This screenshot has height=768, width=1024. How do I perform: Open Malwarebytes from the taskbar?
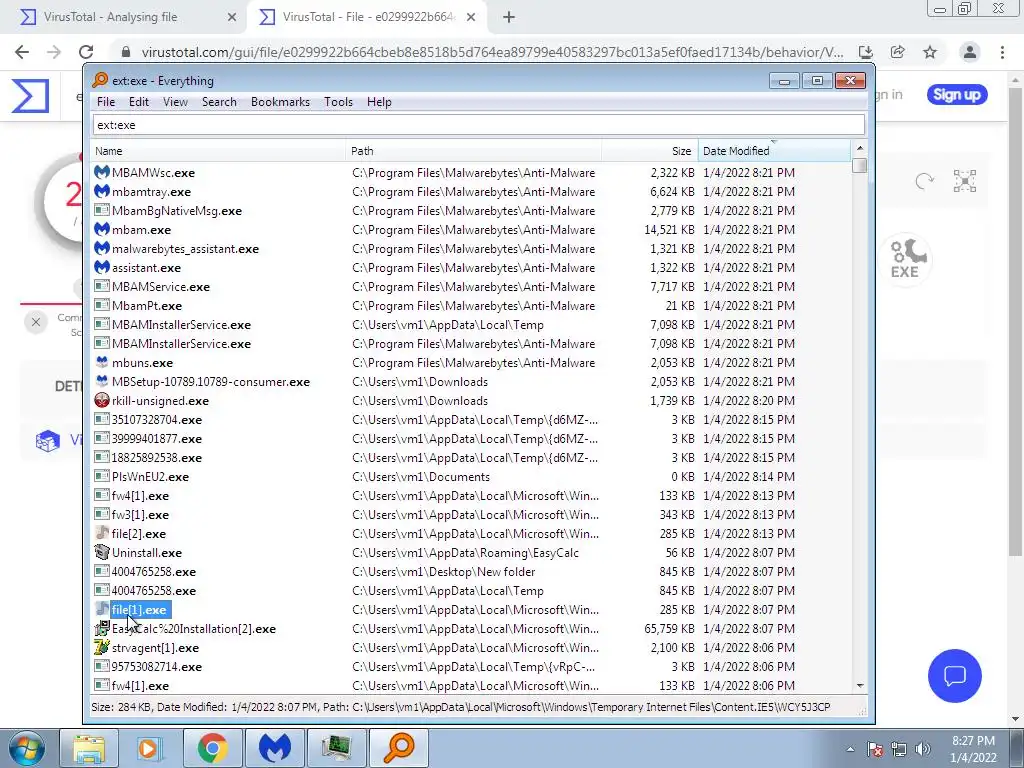point(274,748)
